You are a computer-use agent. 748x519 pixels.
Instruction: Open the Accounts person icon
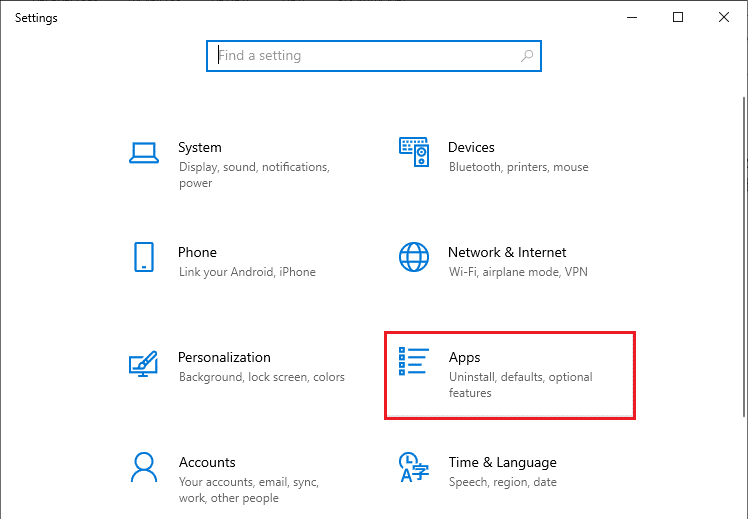pyautogui.click(x=144, y=467)
